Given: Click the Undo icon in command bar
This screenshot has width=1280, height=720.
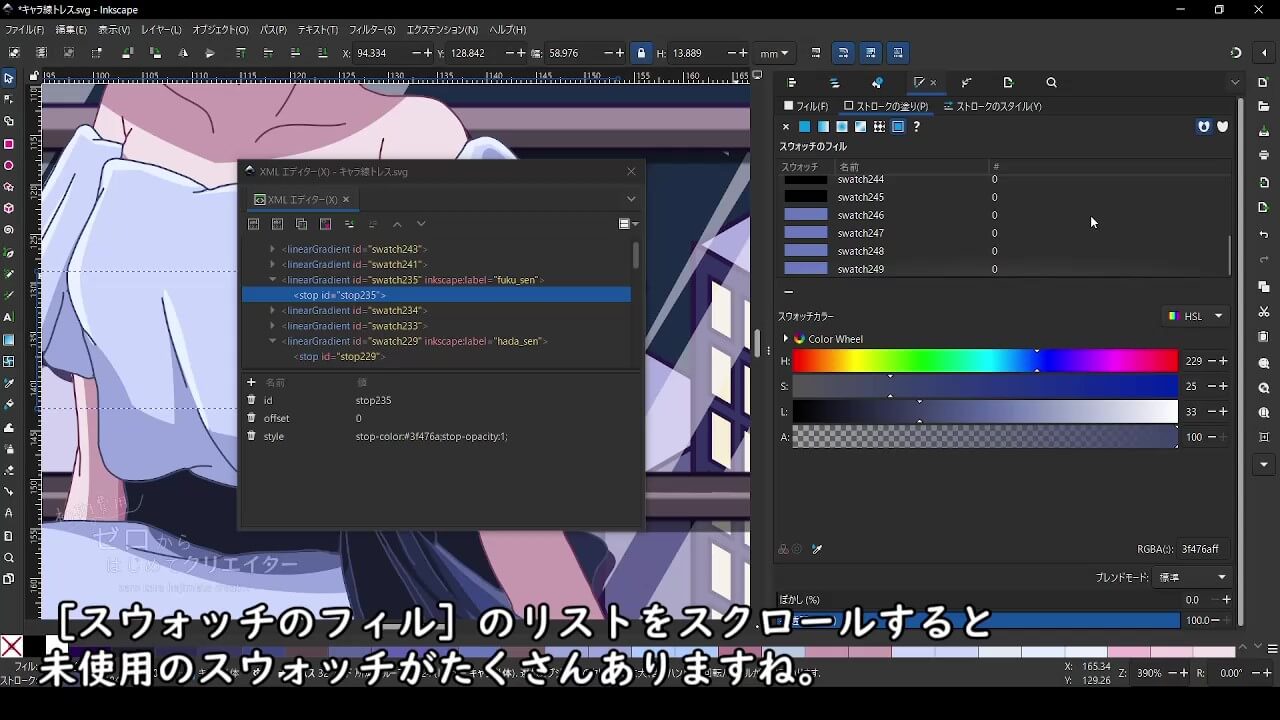Looking at the screenshot, I should click(1264, 234).
